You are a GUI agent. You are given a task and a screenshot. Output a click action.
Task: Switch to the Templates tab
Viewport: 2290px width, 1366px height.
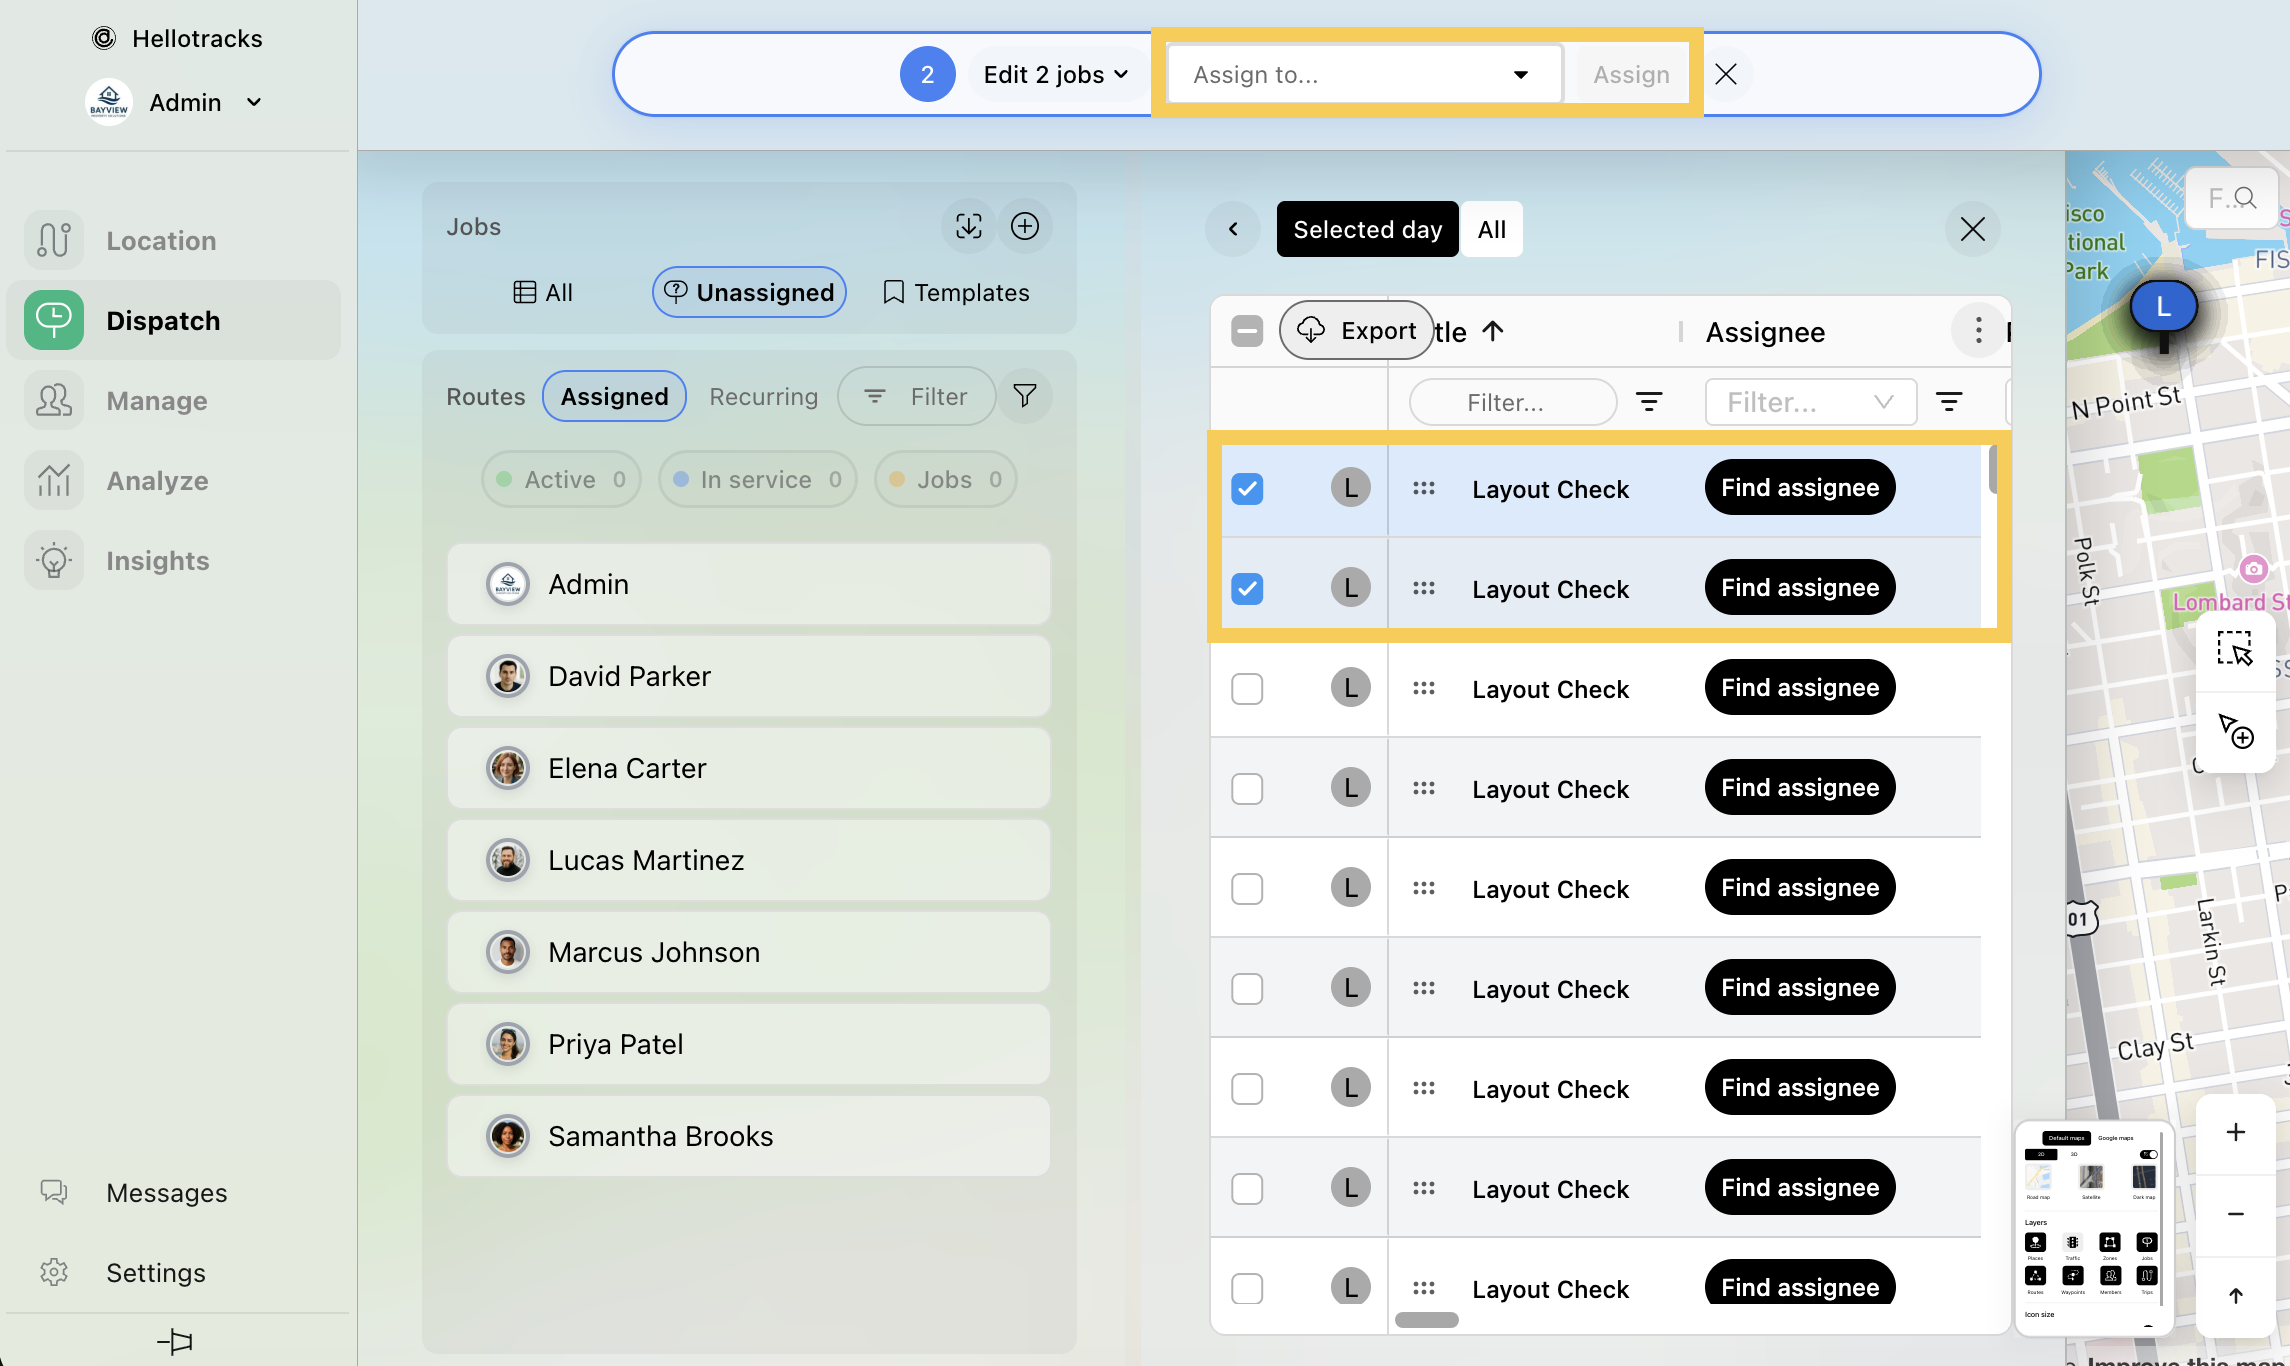956,293
